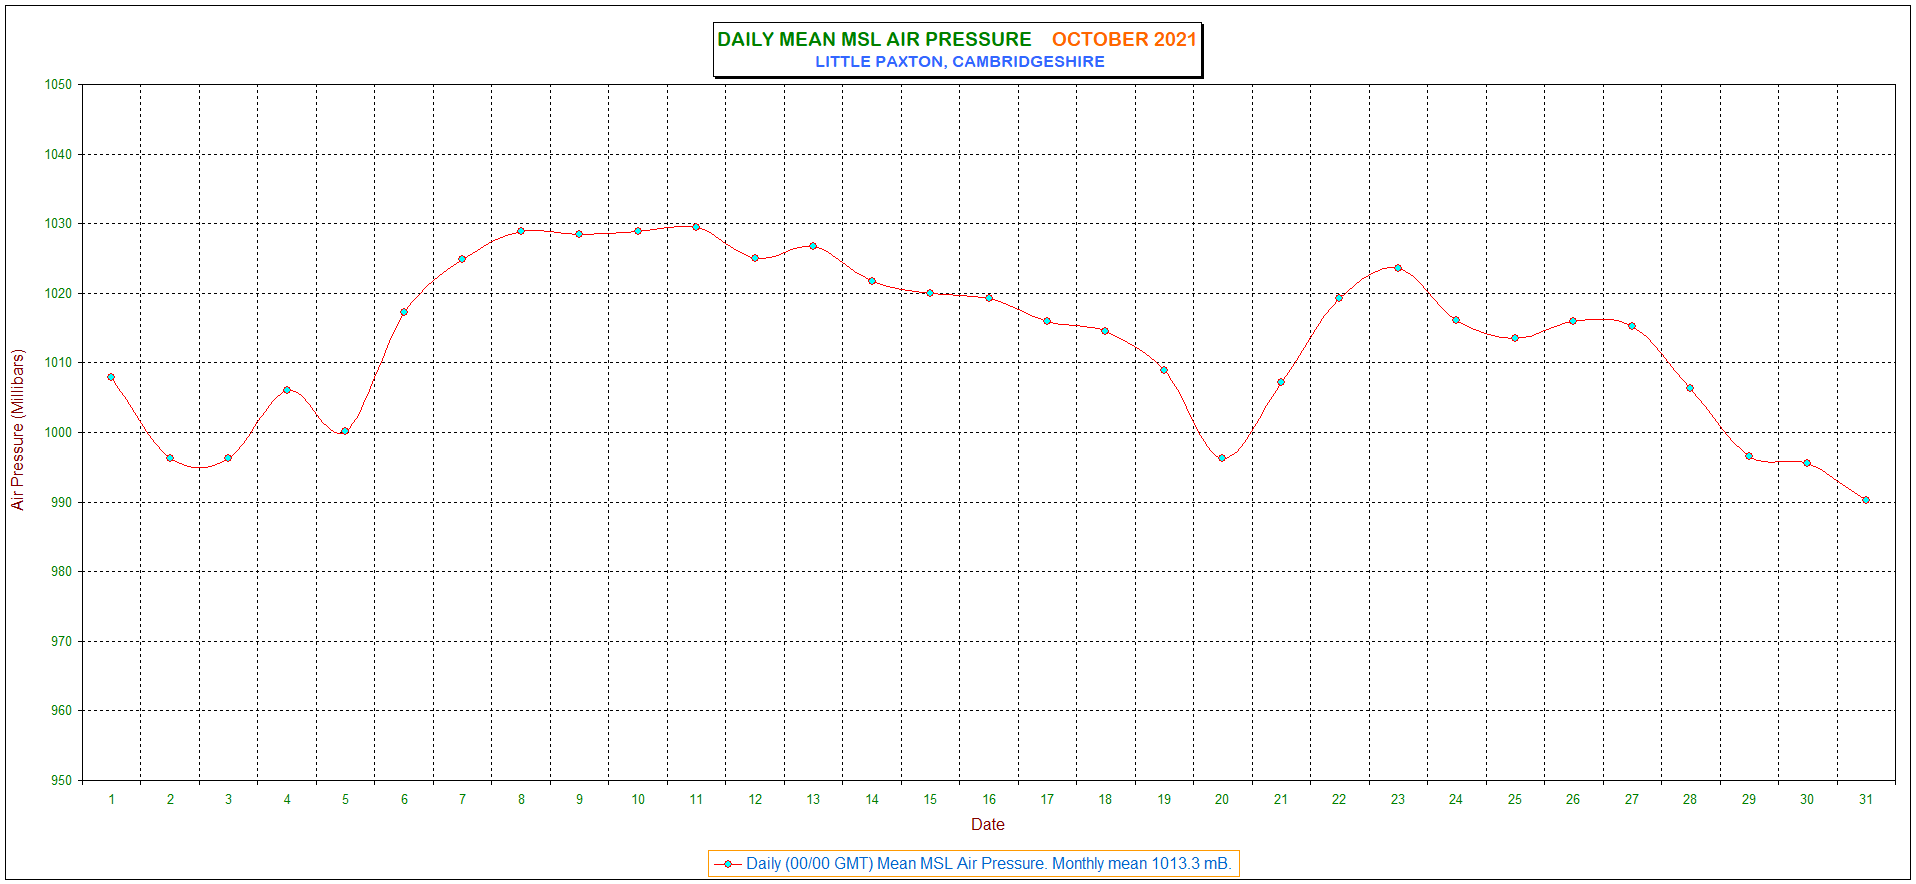Click the y-axis value 950
The image size is (1916, 884).
[62, 781]
